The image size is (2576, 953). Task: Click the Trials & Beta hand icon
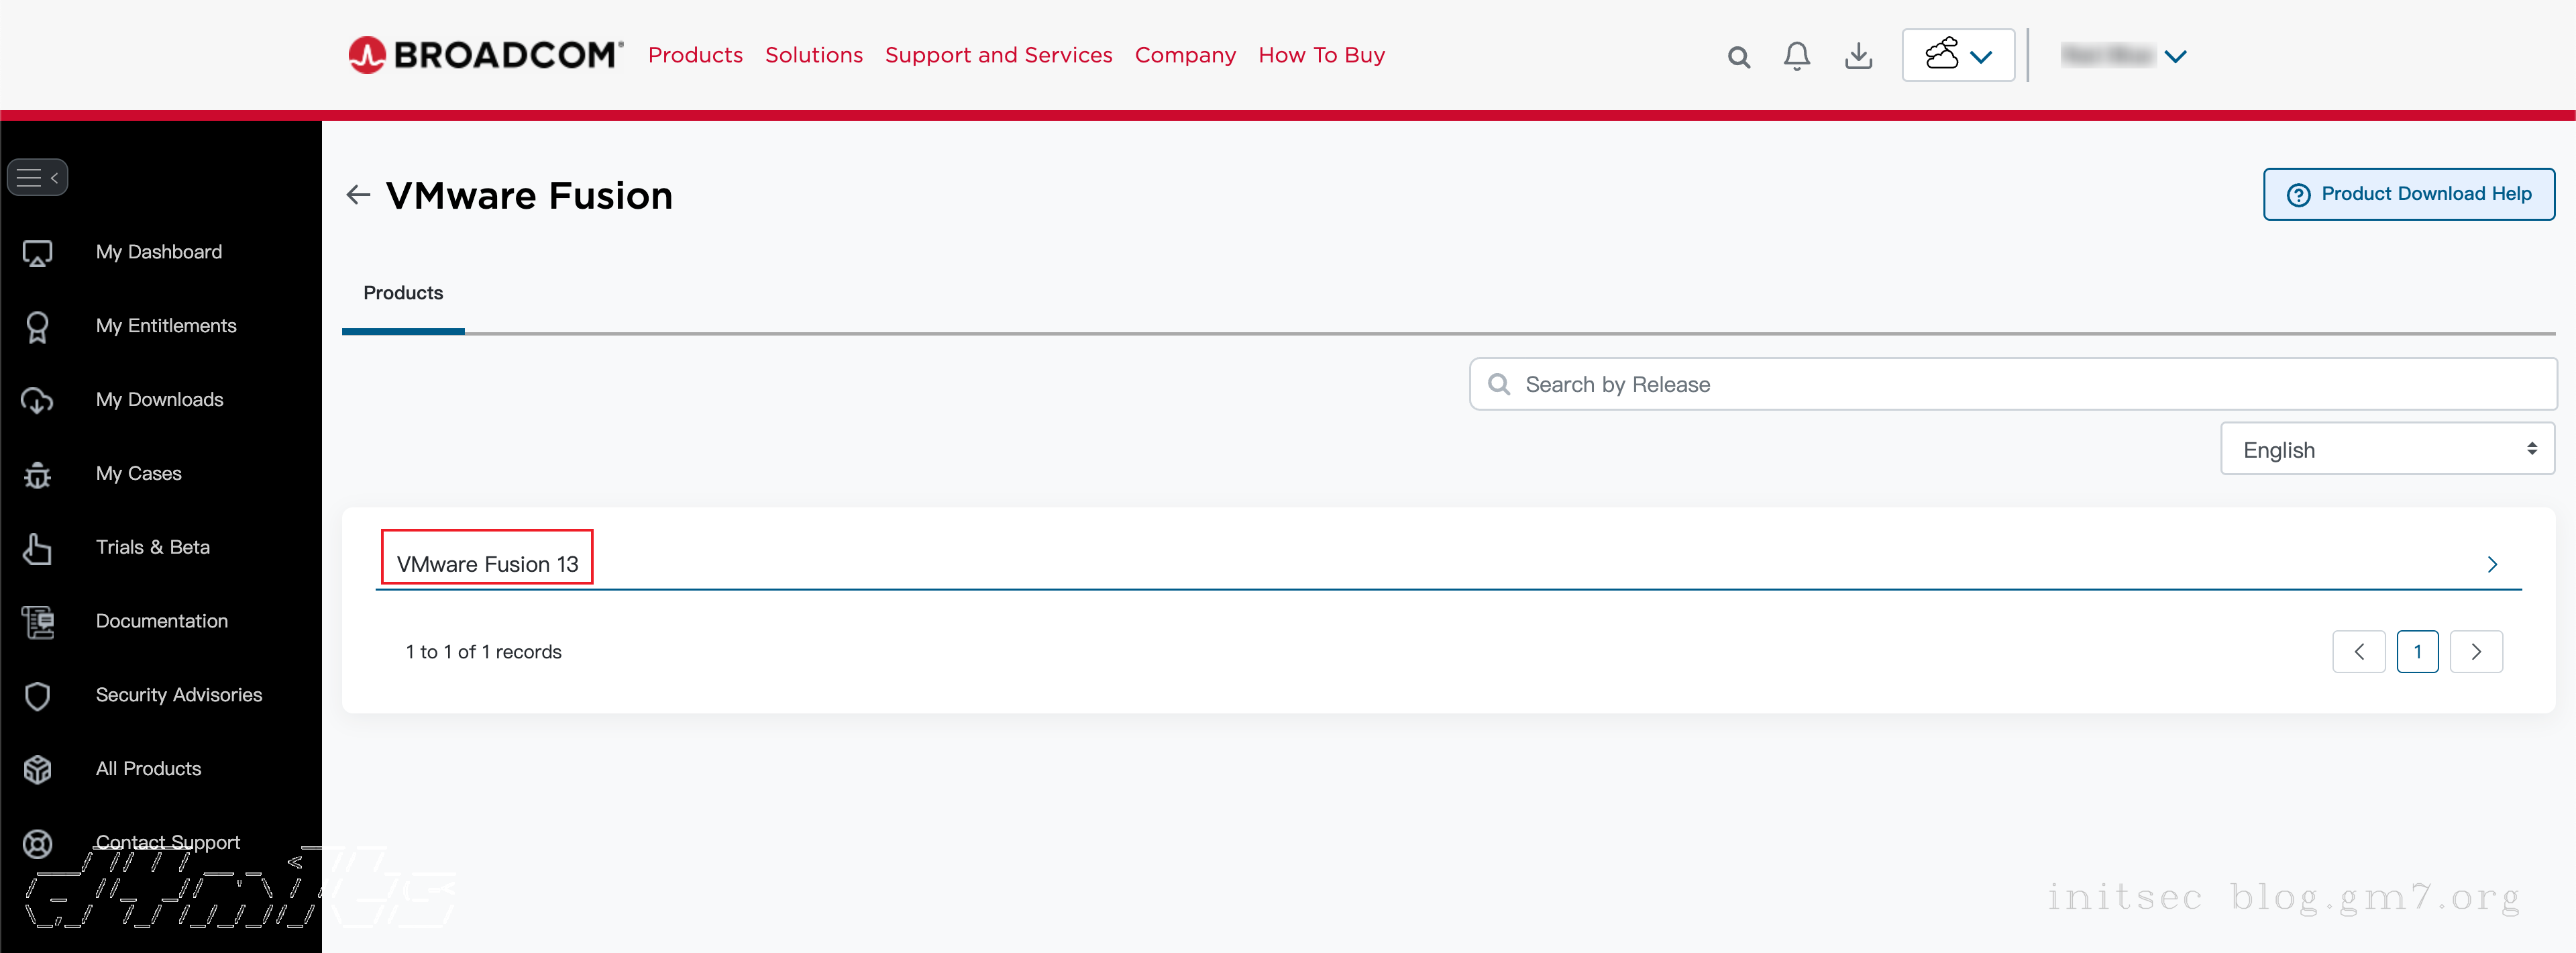point(38,548)
